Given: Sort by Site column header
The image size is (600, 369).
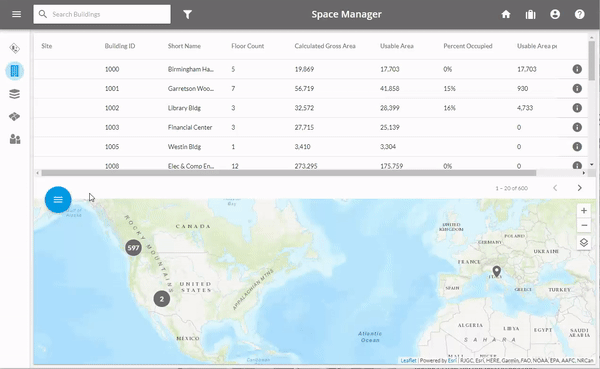Looking at the screenshot, I should 47,46.
